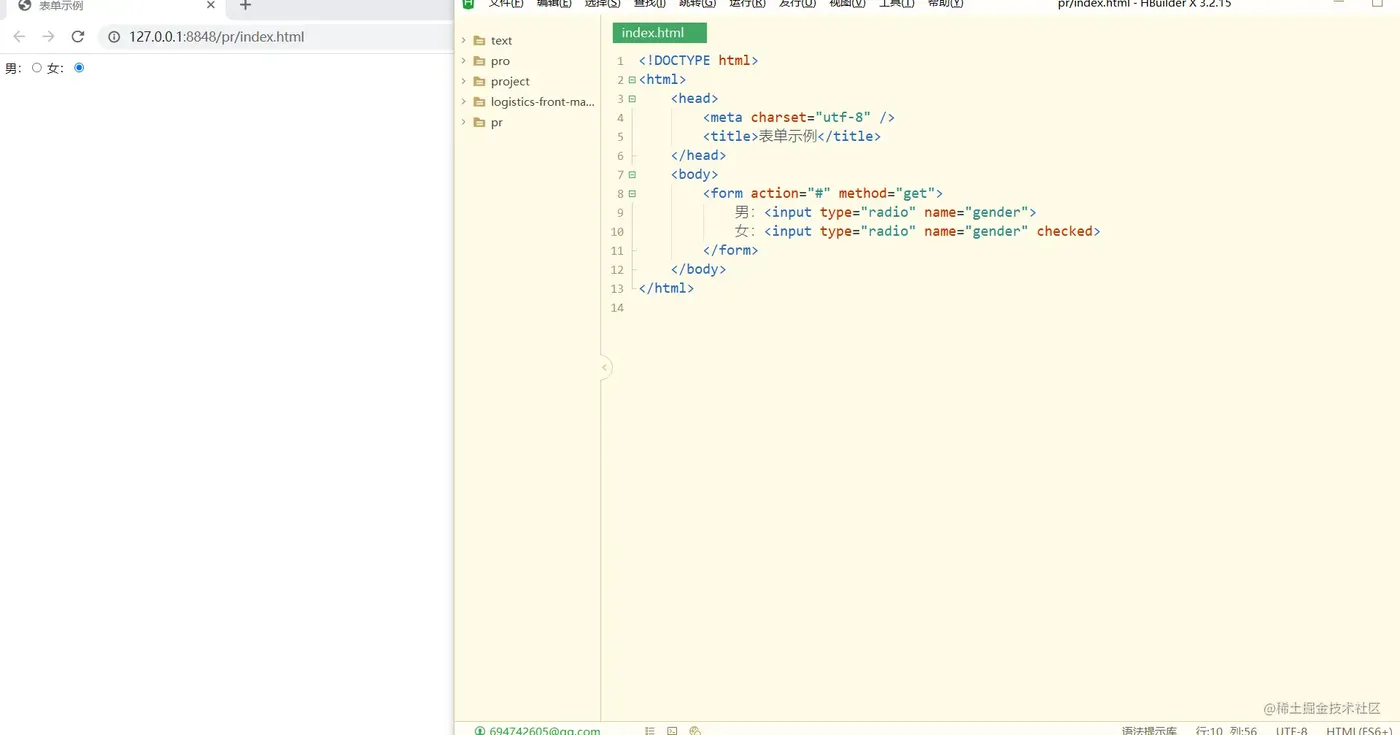Click the folder icon beside logistics-front-ma...

(480, 102)
